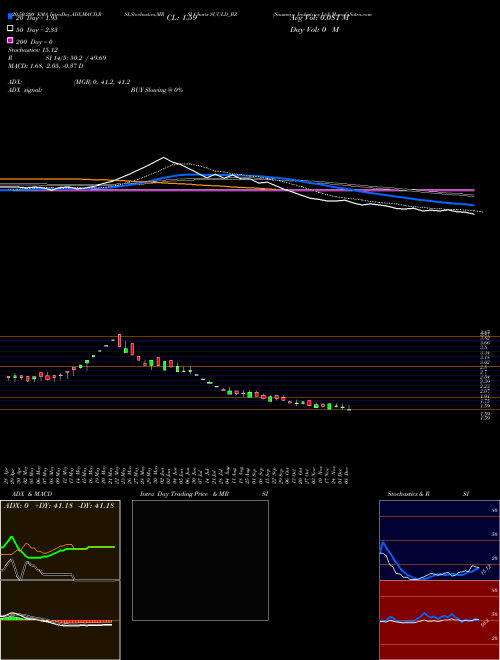Click the red MACD histogram bars
Viewport: 500px width, 660px height.
pyautogui.click(x=82, y=621)
